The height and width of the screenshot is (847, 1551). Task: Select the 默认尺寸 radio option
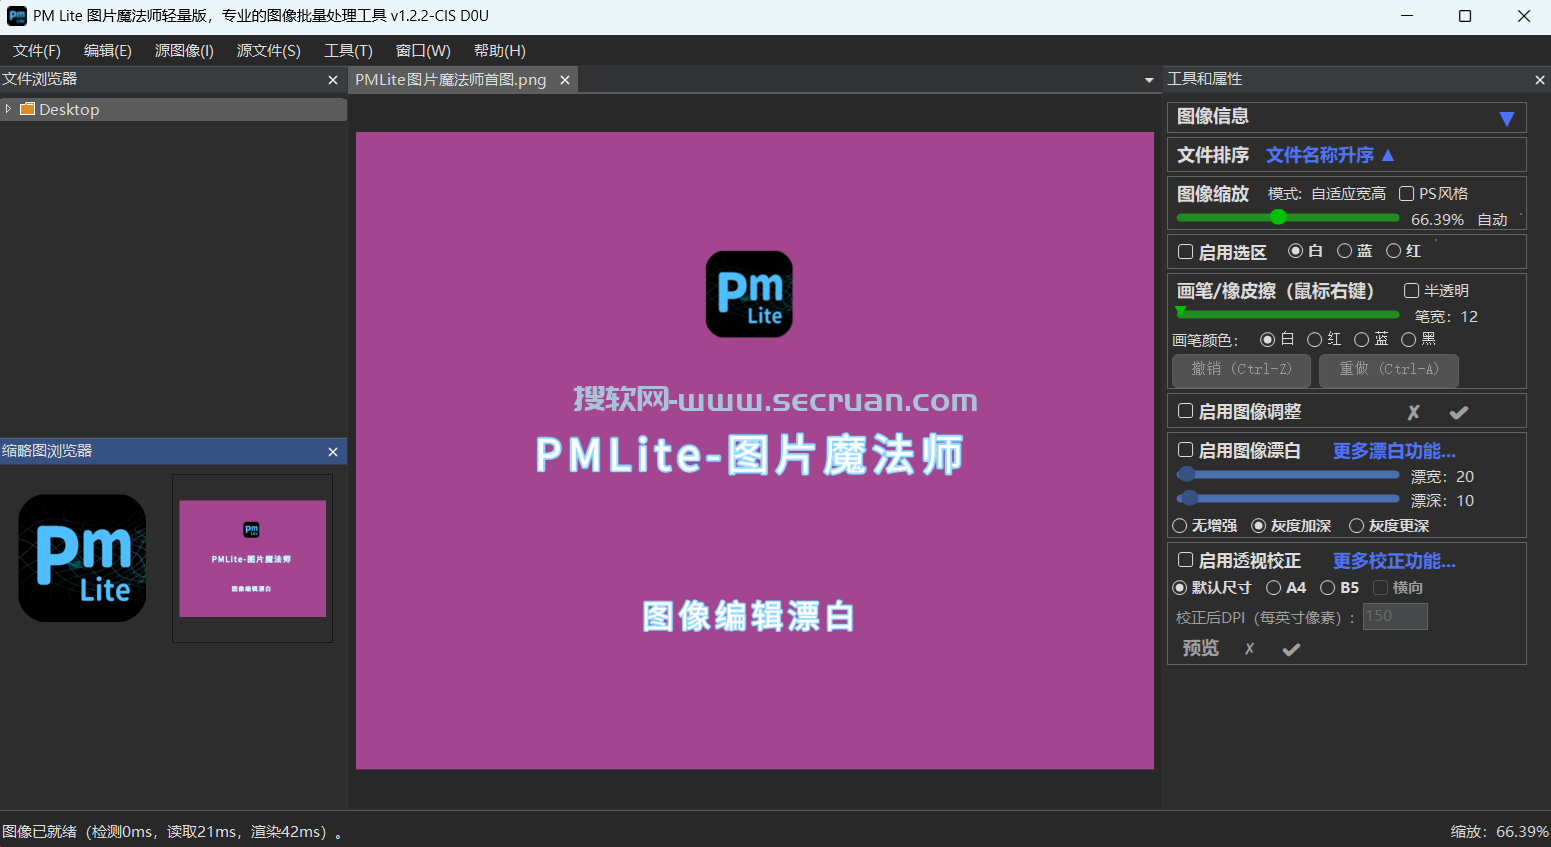coord(1180,588)
